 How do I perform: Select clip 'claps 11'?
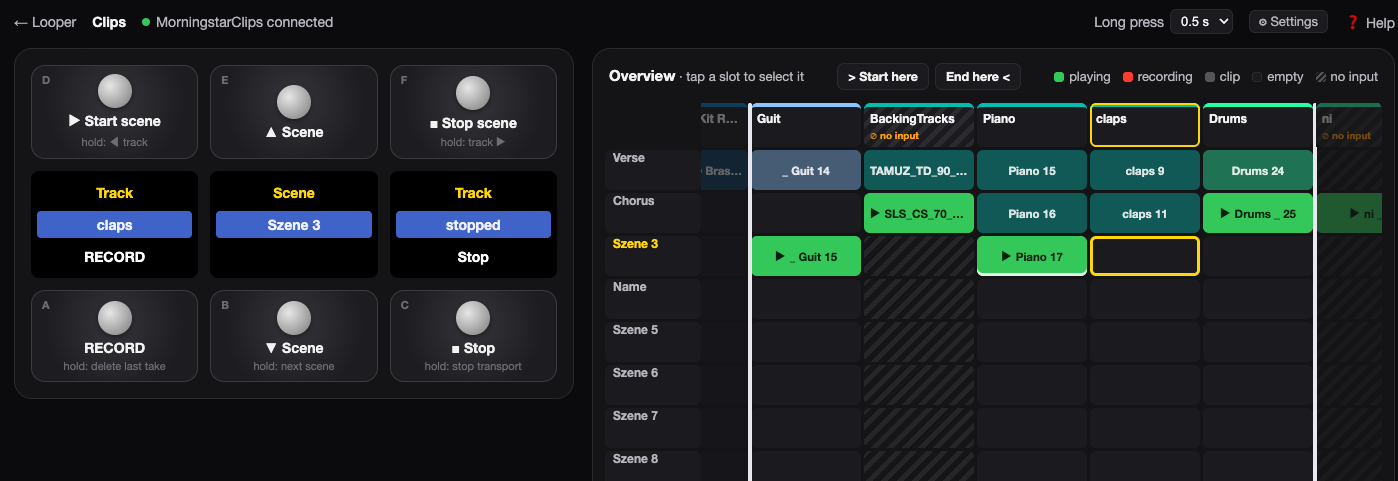(x=1145, y=213)
